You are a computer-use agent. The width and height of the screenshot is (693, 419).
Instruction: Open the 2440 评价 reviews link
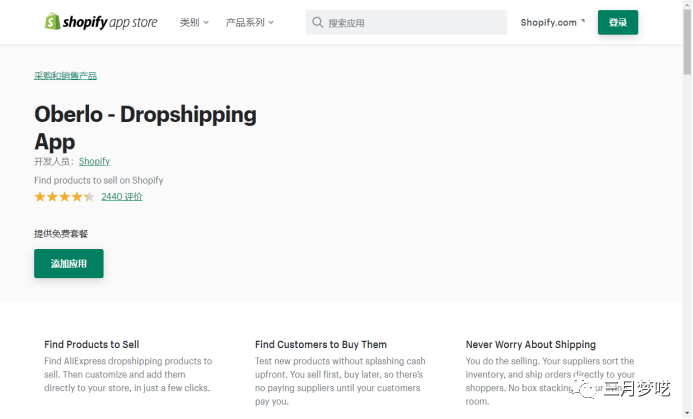(122, 197)
